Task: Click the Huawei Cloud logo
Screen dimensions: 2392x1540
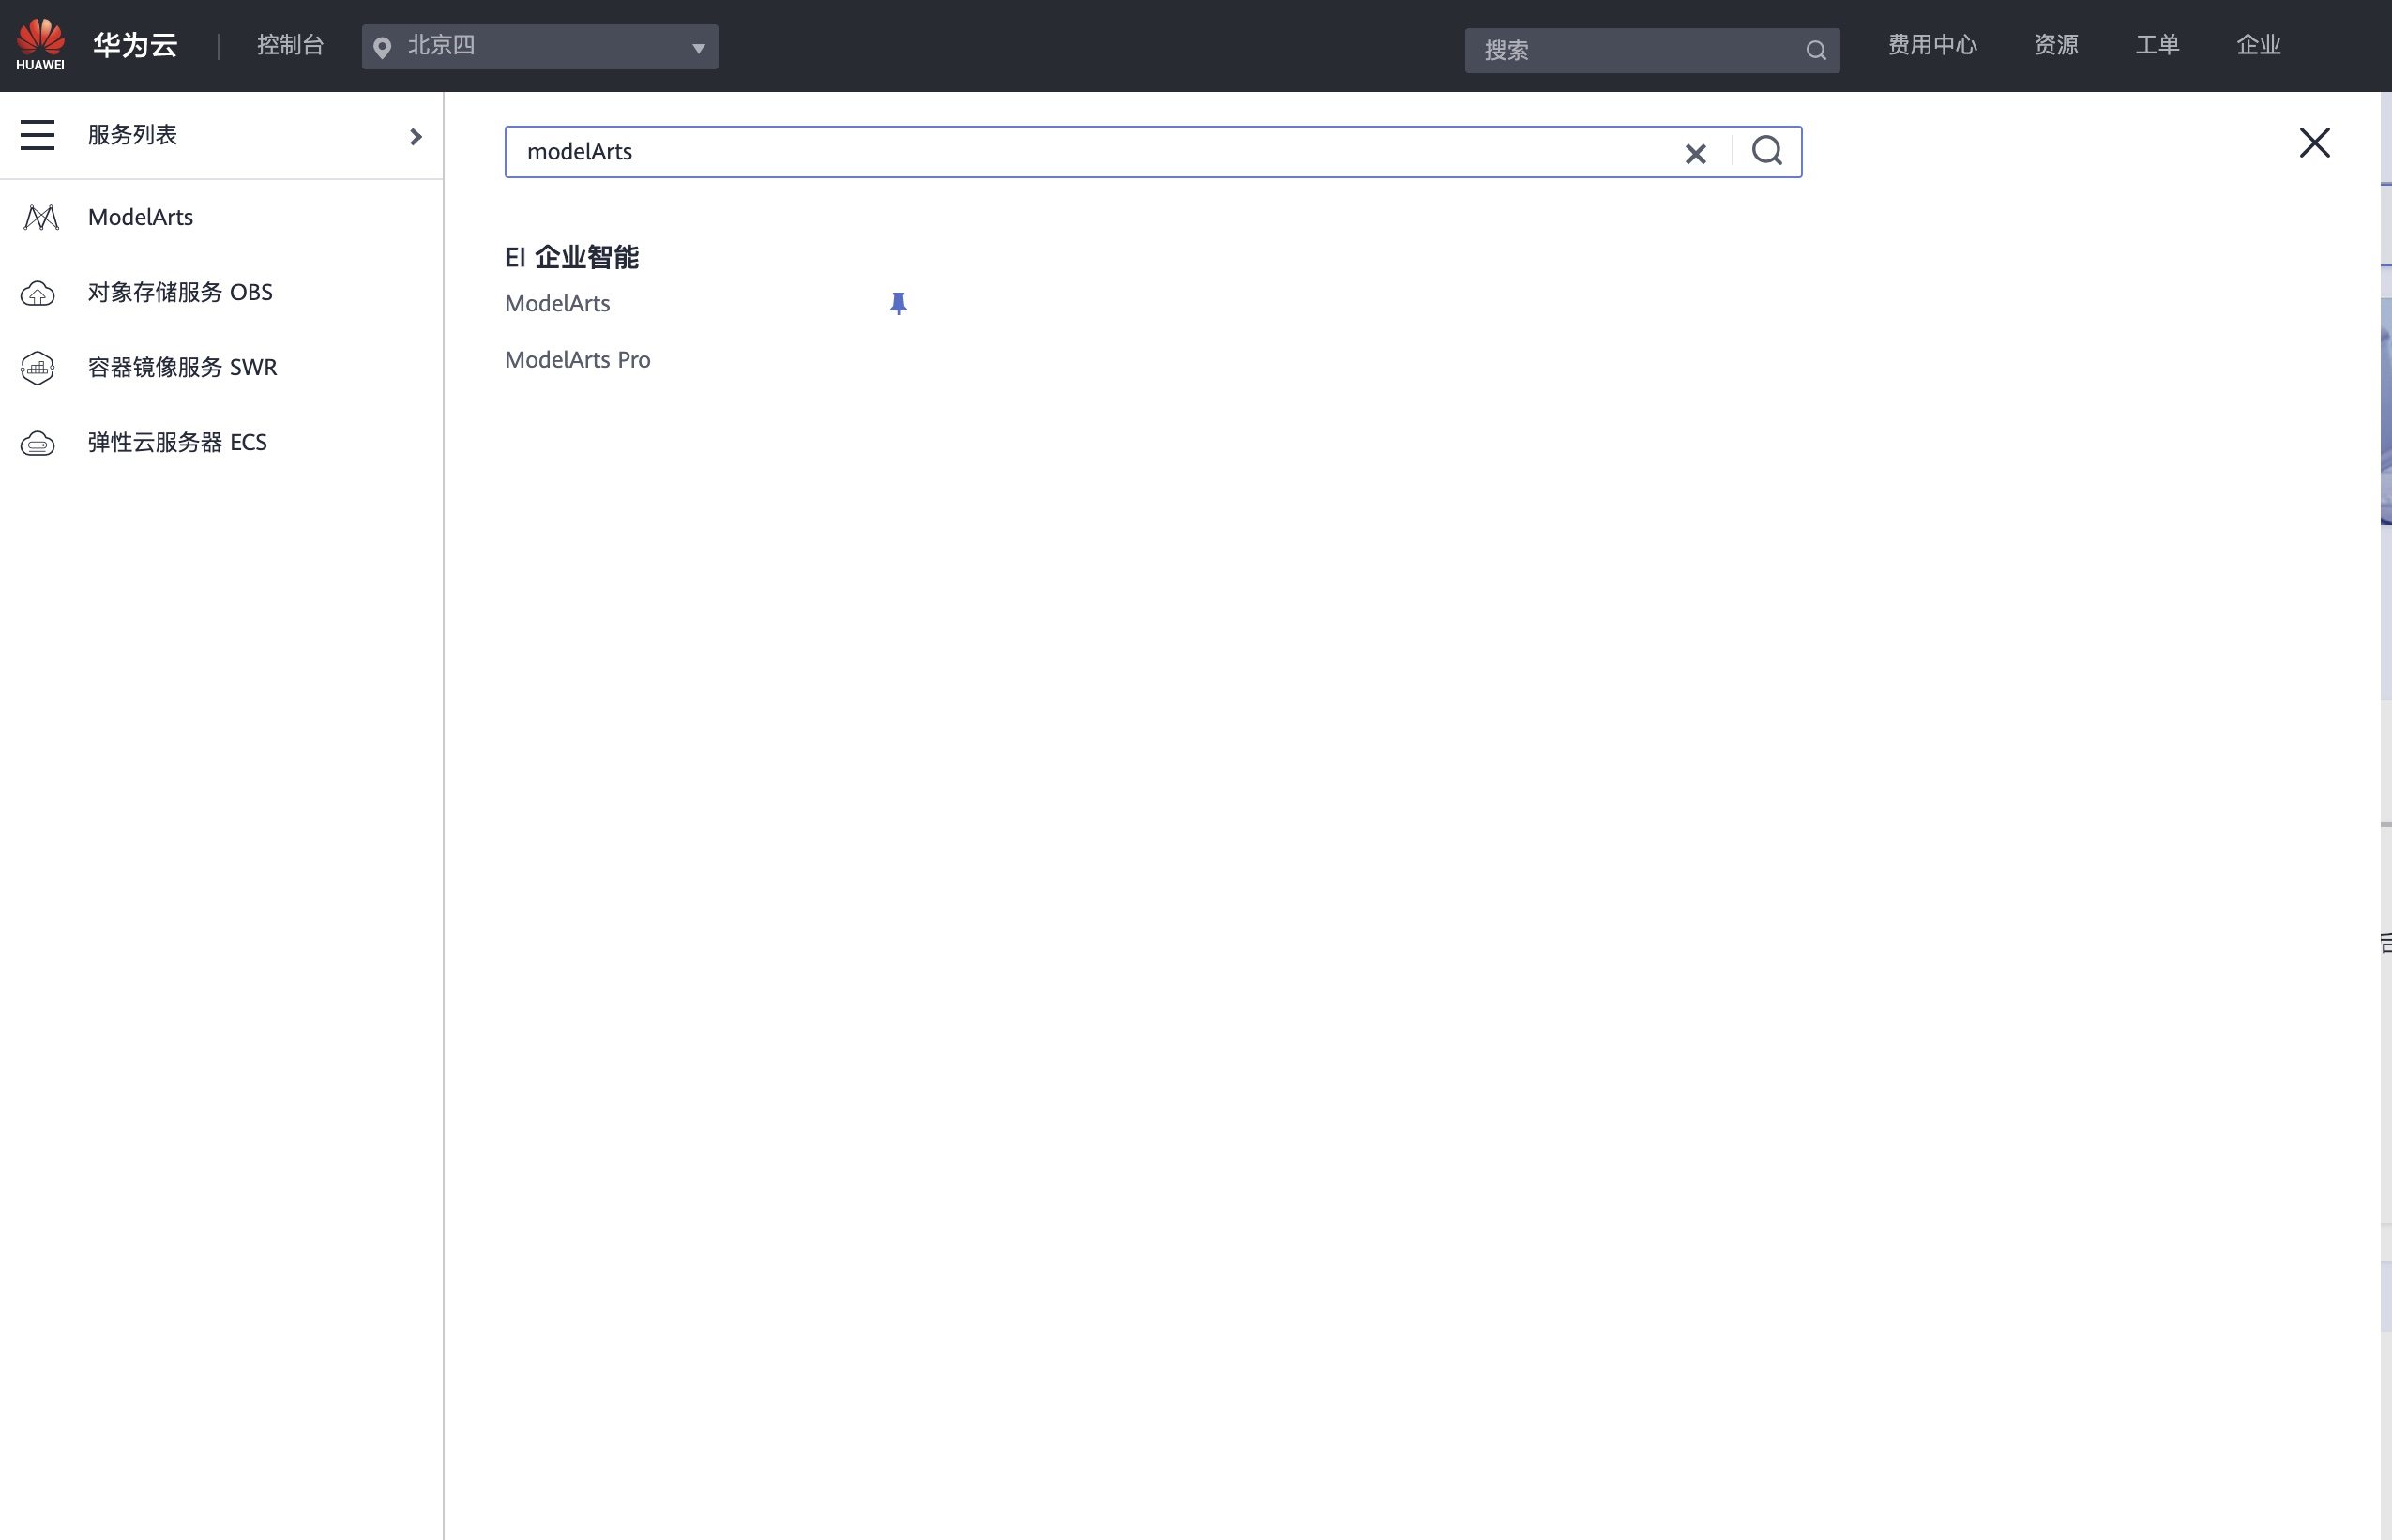Action: (x=41, y=44)
